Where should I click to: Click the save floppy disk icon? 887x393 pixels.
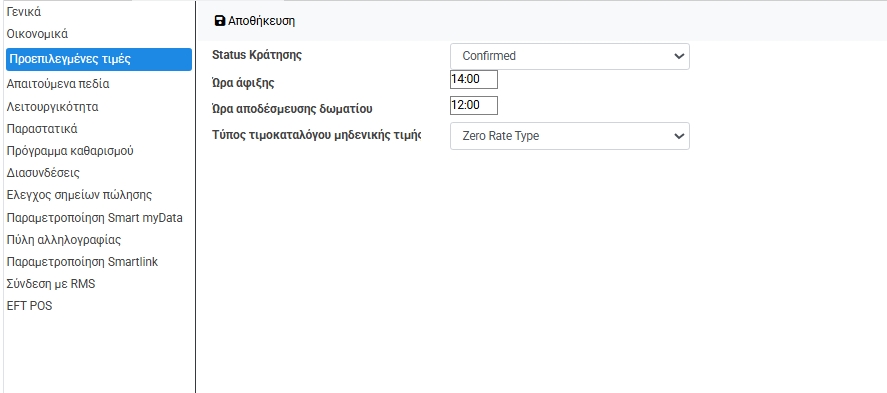click(x=220, y=21)
